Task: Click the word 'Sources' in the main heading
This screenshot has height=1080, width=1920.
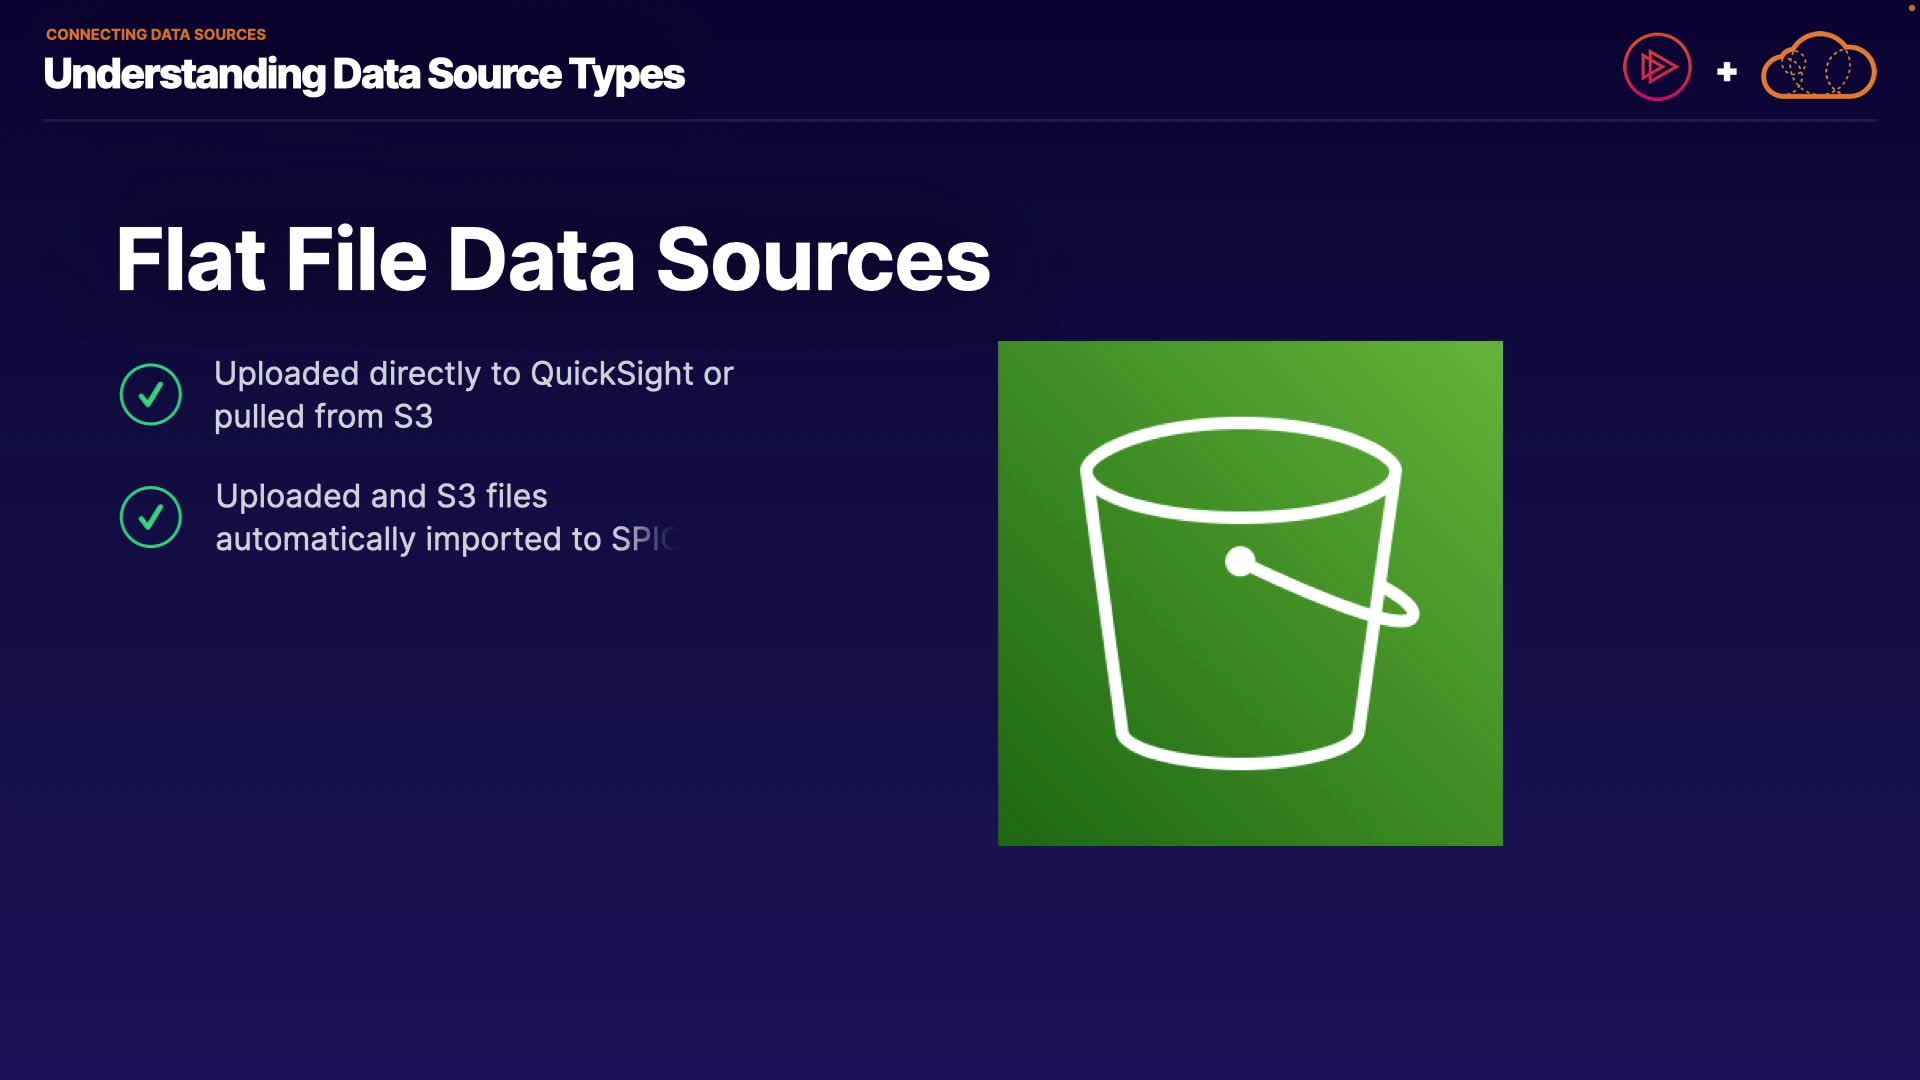Action: [822, 260]
